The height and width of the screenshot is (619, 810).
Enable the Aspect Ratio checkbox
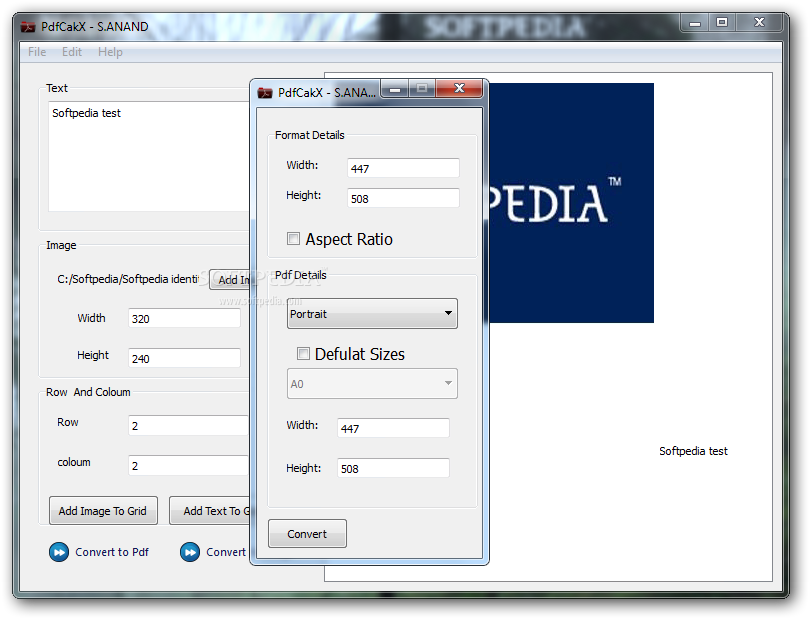[293, 238]
